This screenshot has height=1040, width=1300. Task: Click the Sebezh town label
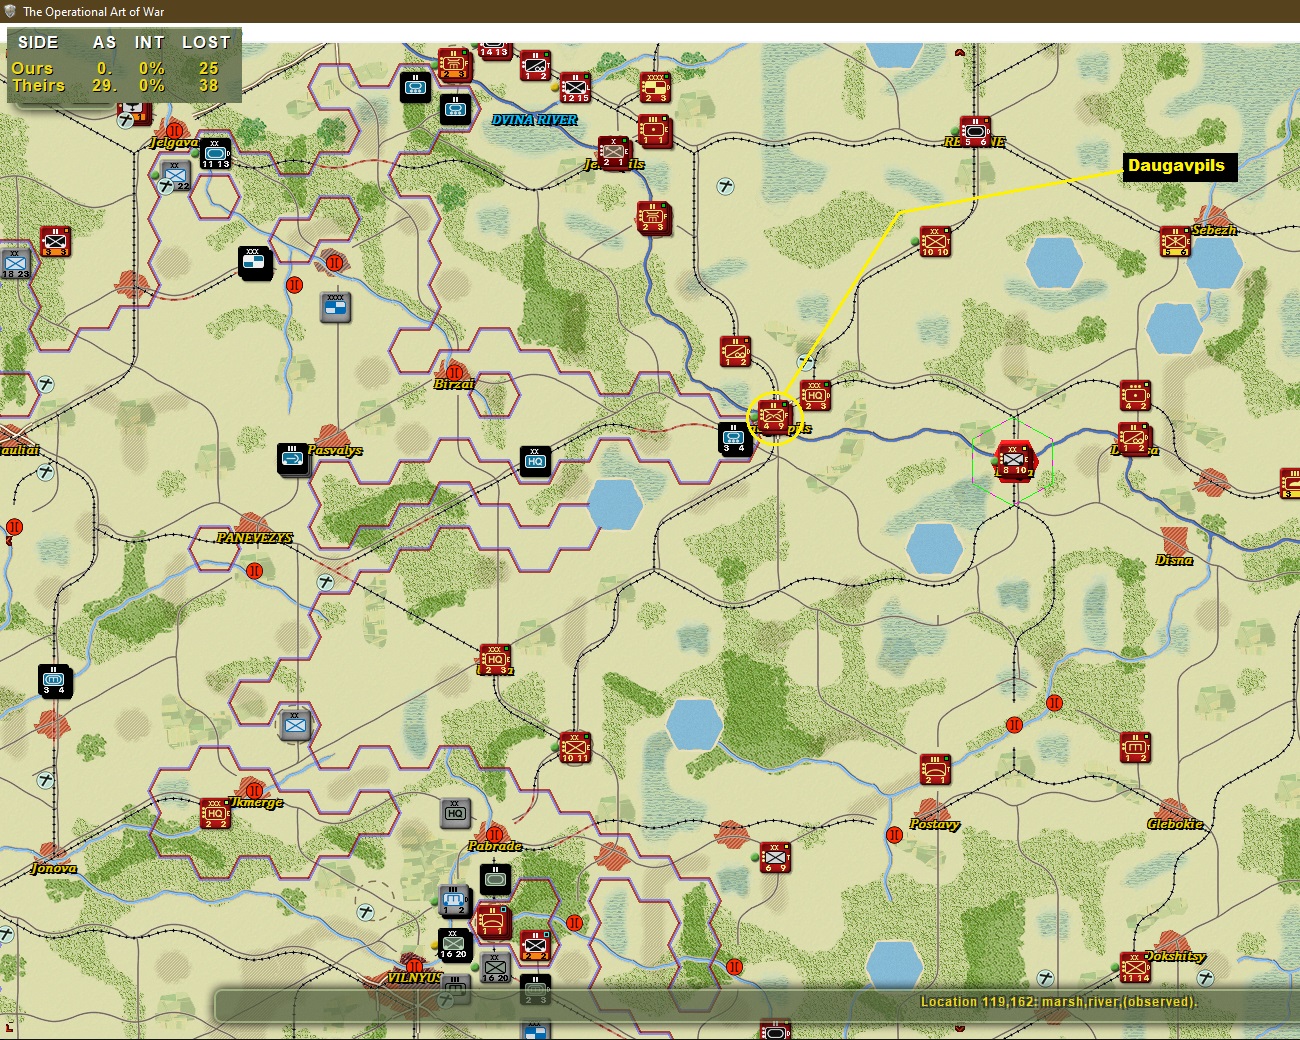coord(1214,230)
